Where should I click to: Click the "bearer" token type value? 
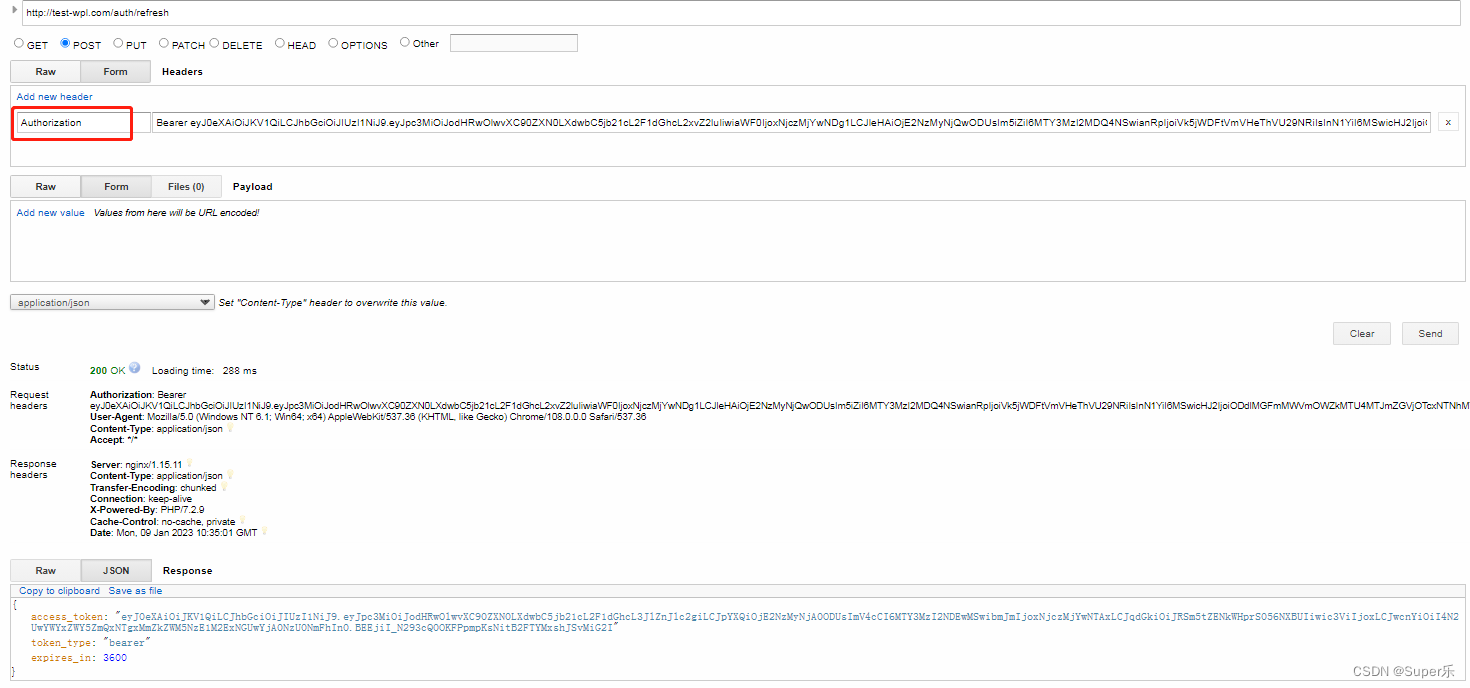point(125,644)
